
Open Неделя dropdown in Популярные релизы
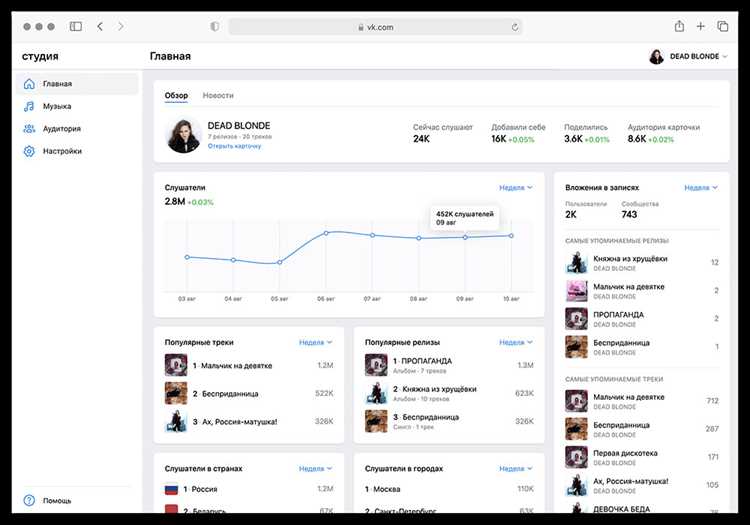coord(516,342)
